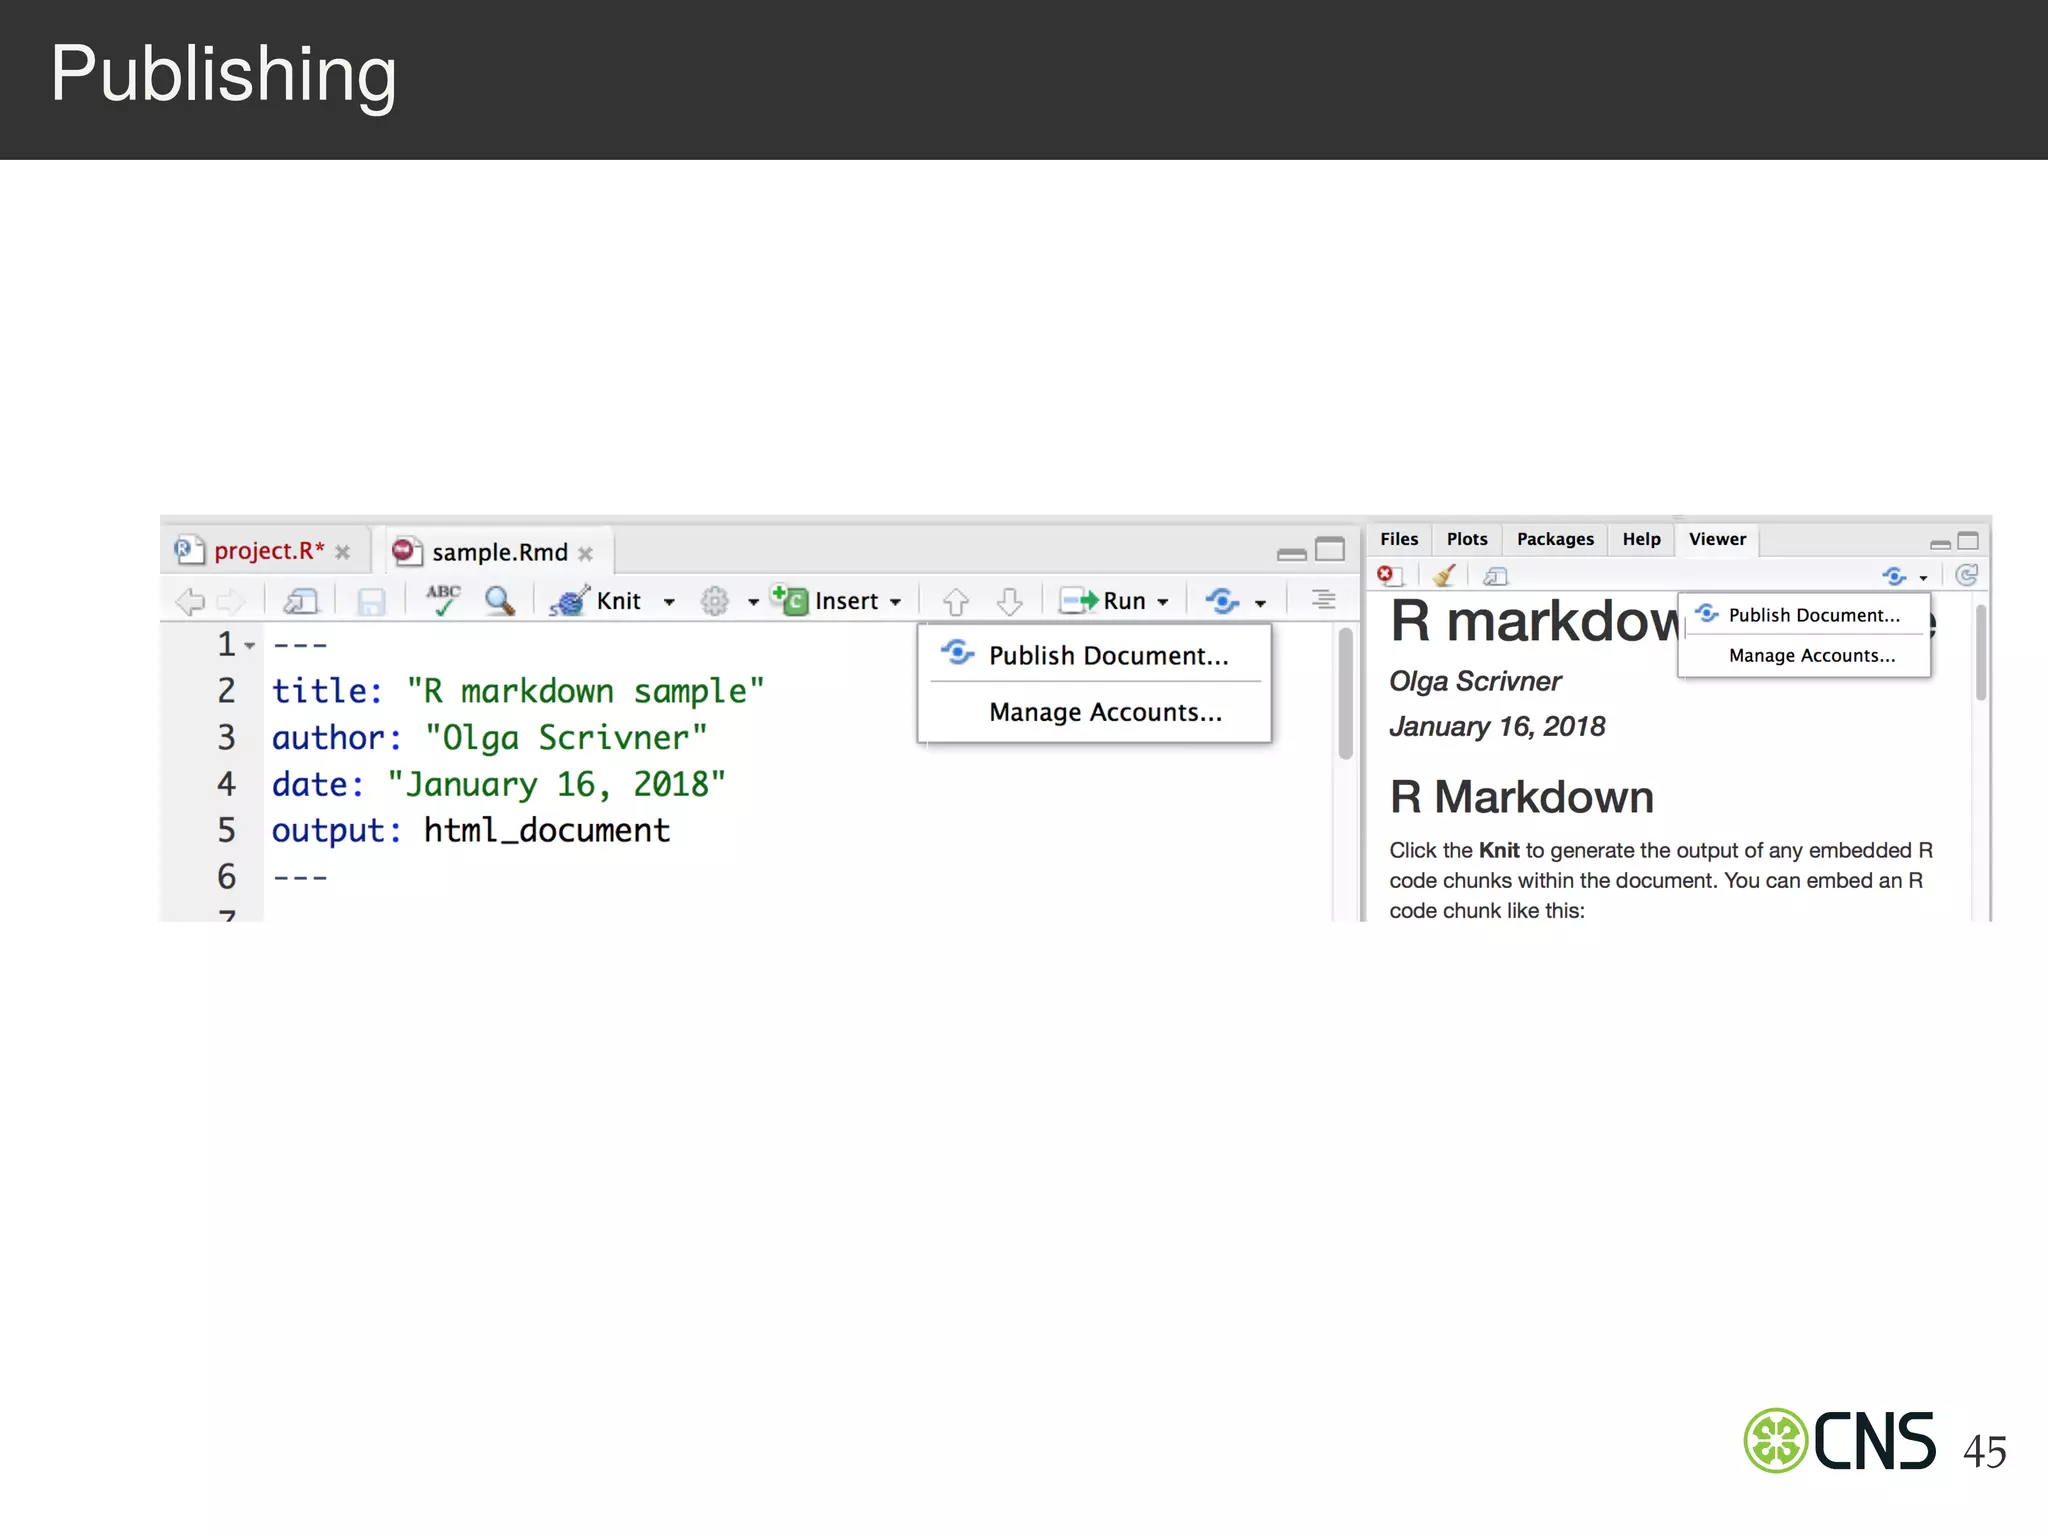Click the editor vertical scrollbar
Screen dimensions: 2048x1536
coord(1345,692)
